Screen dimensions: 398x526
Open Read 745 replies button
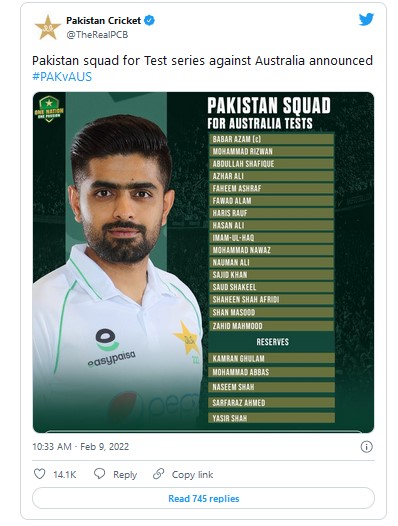203,498
